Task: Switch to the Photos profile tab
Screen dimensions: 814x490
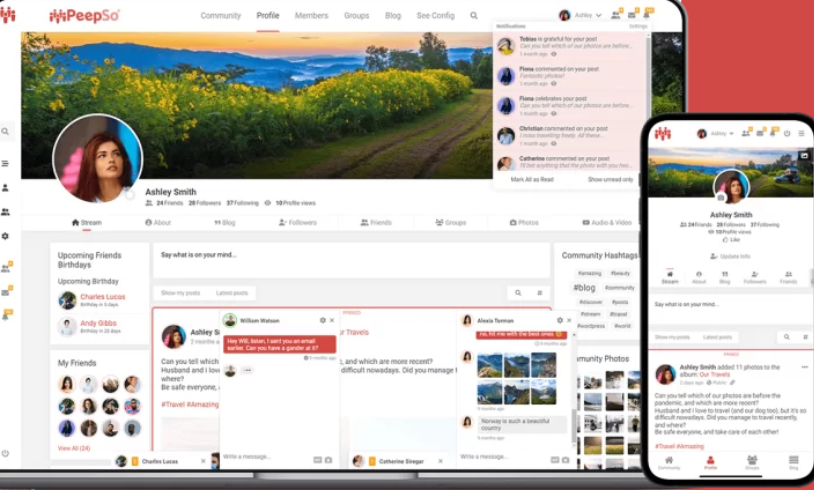Action: click(524, 222)
